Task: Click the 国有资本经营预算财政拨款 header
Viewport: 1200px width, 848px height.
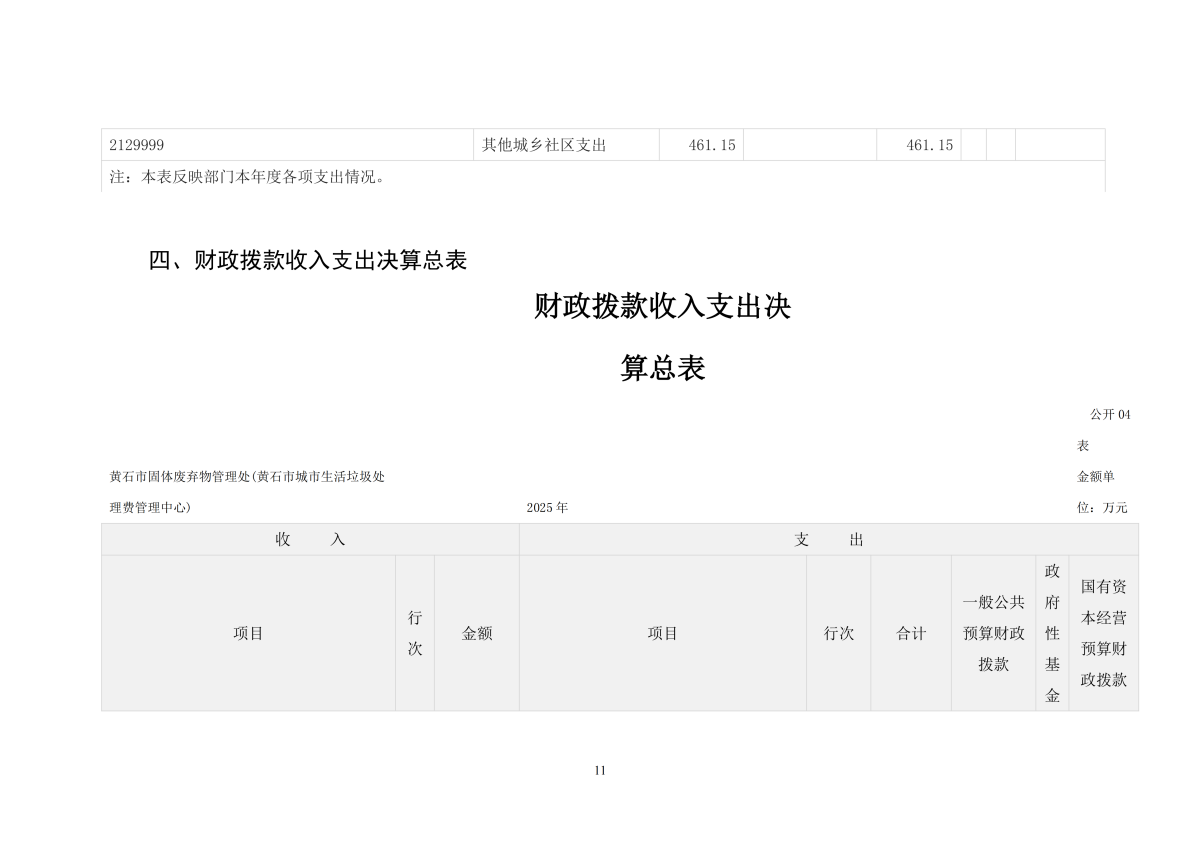Action: (x=1104, y=634)
